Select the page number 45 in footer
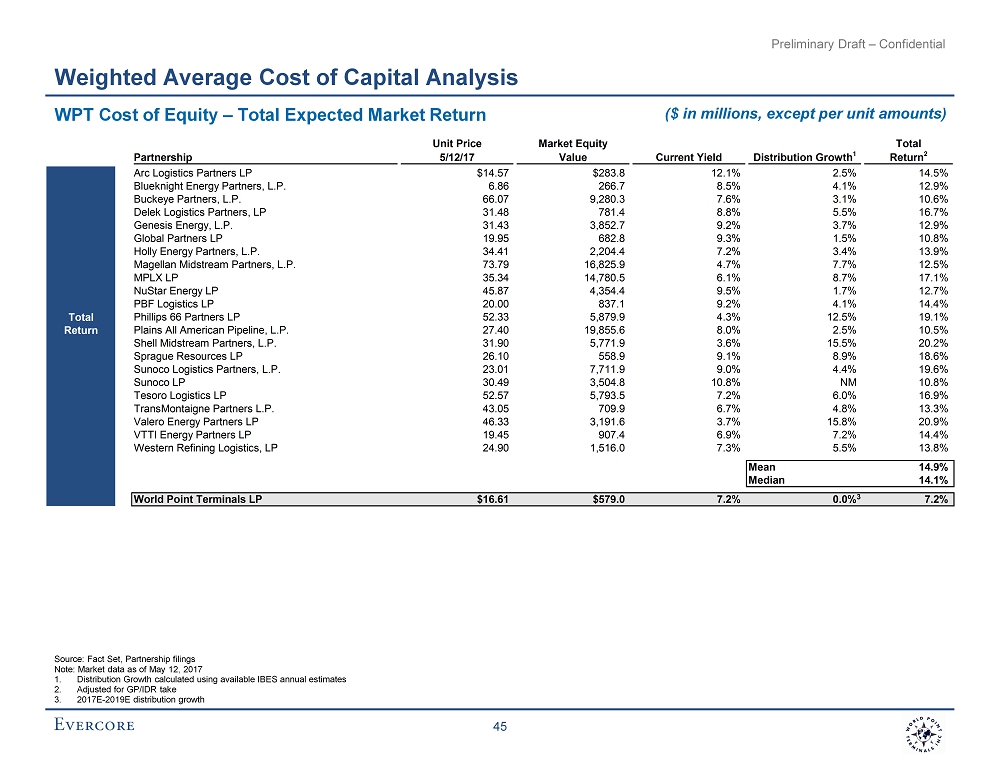Image resolution: width=1000 pixels, height=774 pixels. point(501,728)
